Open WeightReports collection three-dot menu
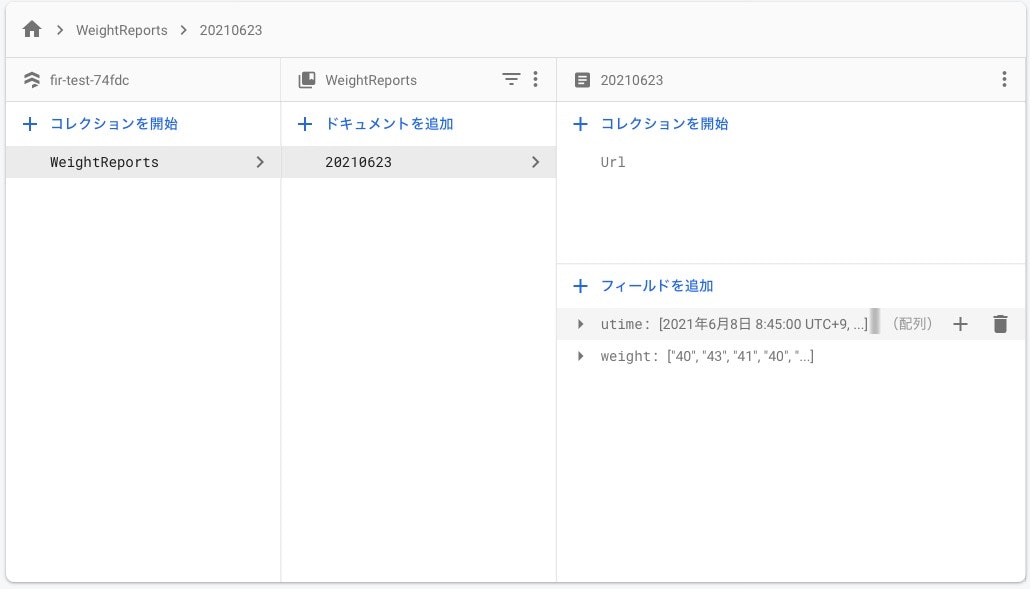This screenshot has width=1030, height=589. (535, 79)
